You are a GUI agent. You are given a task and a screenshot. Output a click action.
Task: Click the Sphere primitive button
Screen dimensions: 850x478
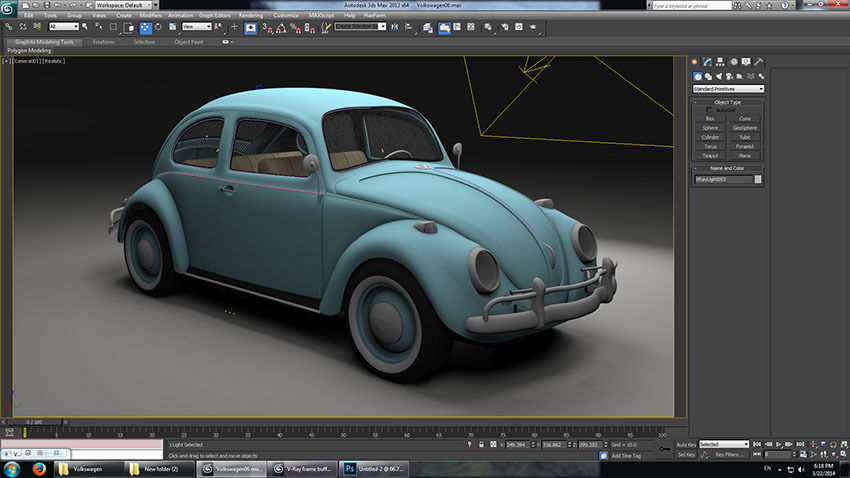pyautogui.click(x=710, y=128)
